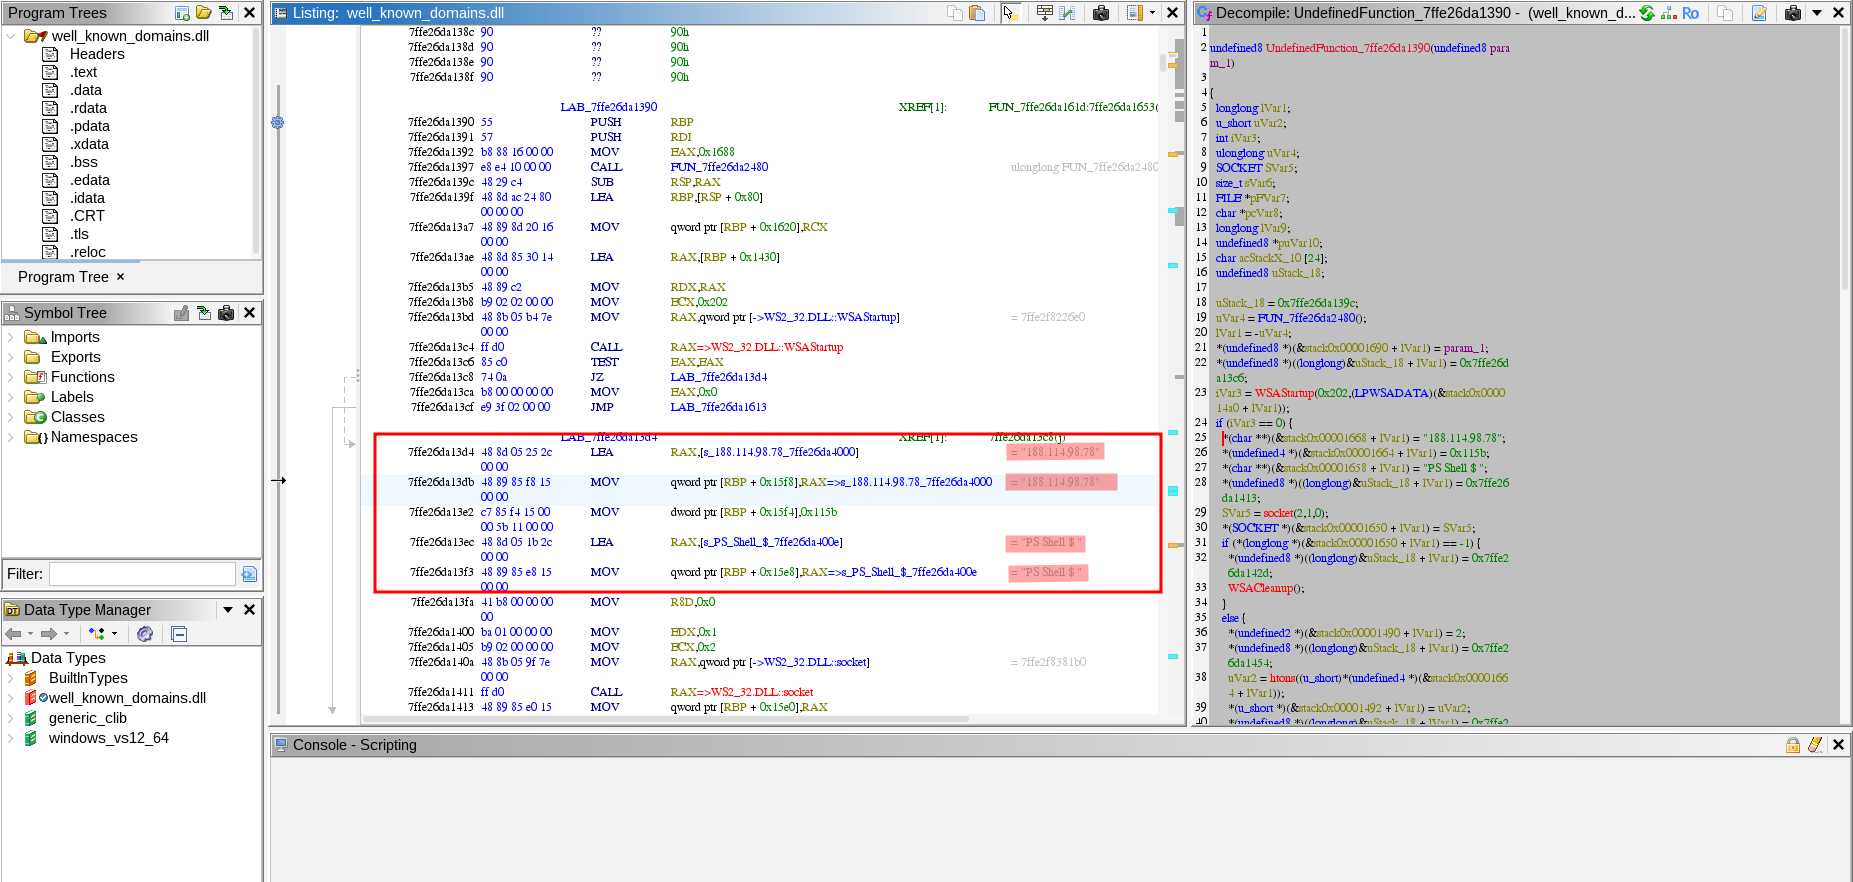Screen dimensions: 1853x882
Task: Select windows_vs12_64 archive in Data Types
Action: 108,738
